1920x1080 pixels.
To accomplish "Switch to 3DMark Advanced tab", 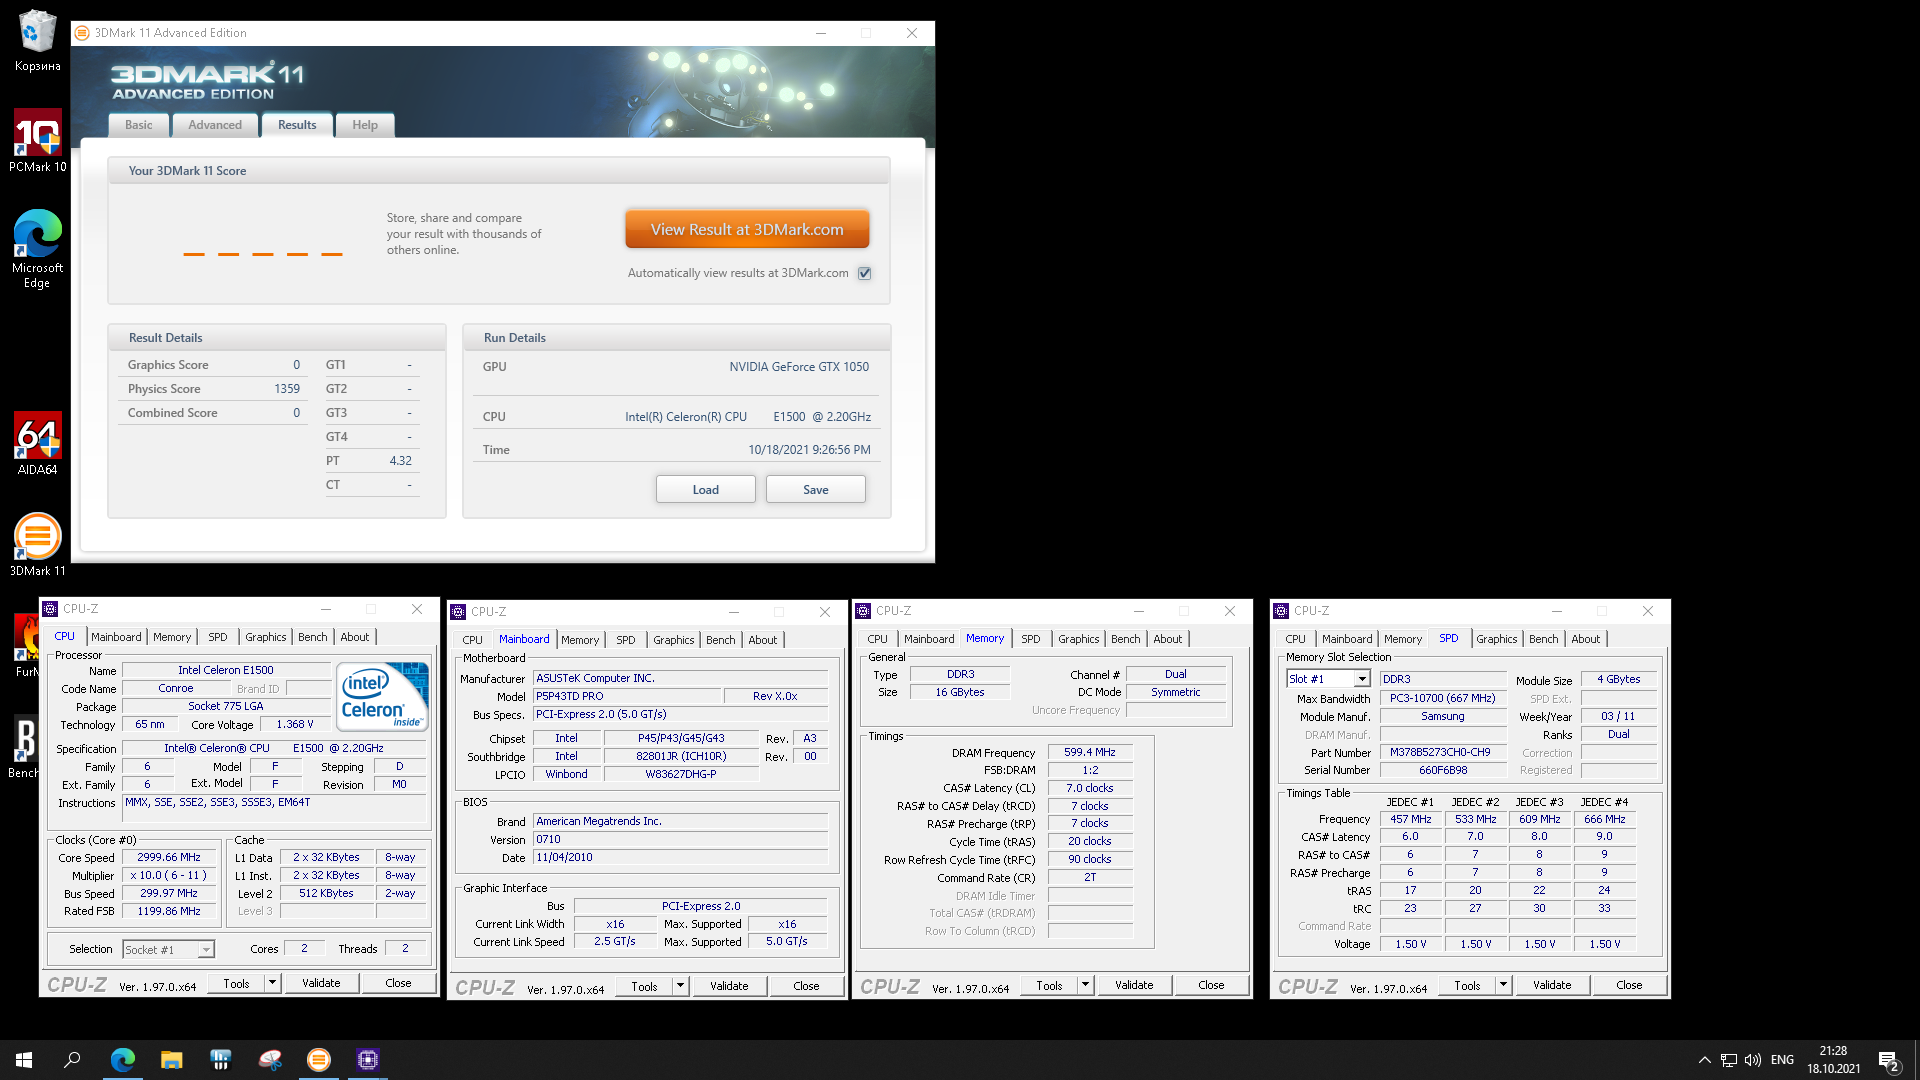I will point(215,125).
